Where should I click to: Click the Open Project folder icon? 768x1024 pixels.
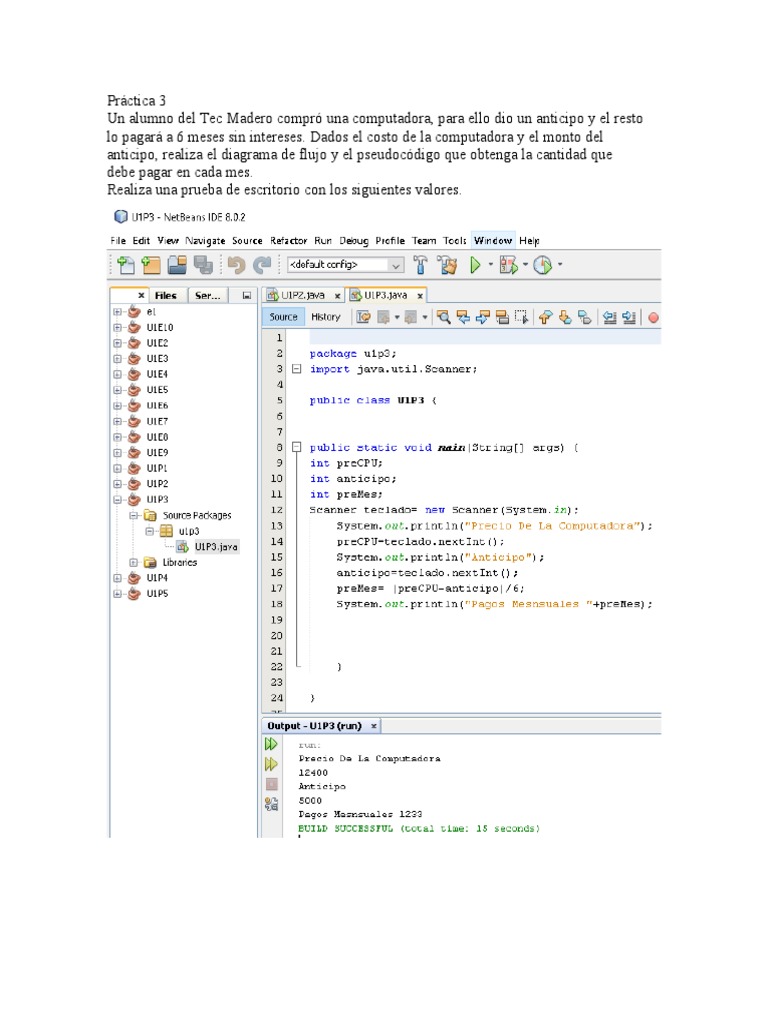[x=177, y=265]
